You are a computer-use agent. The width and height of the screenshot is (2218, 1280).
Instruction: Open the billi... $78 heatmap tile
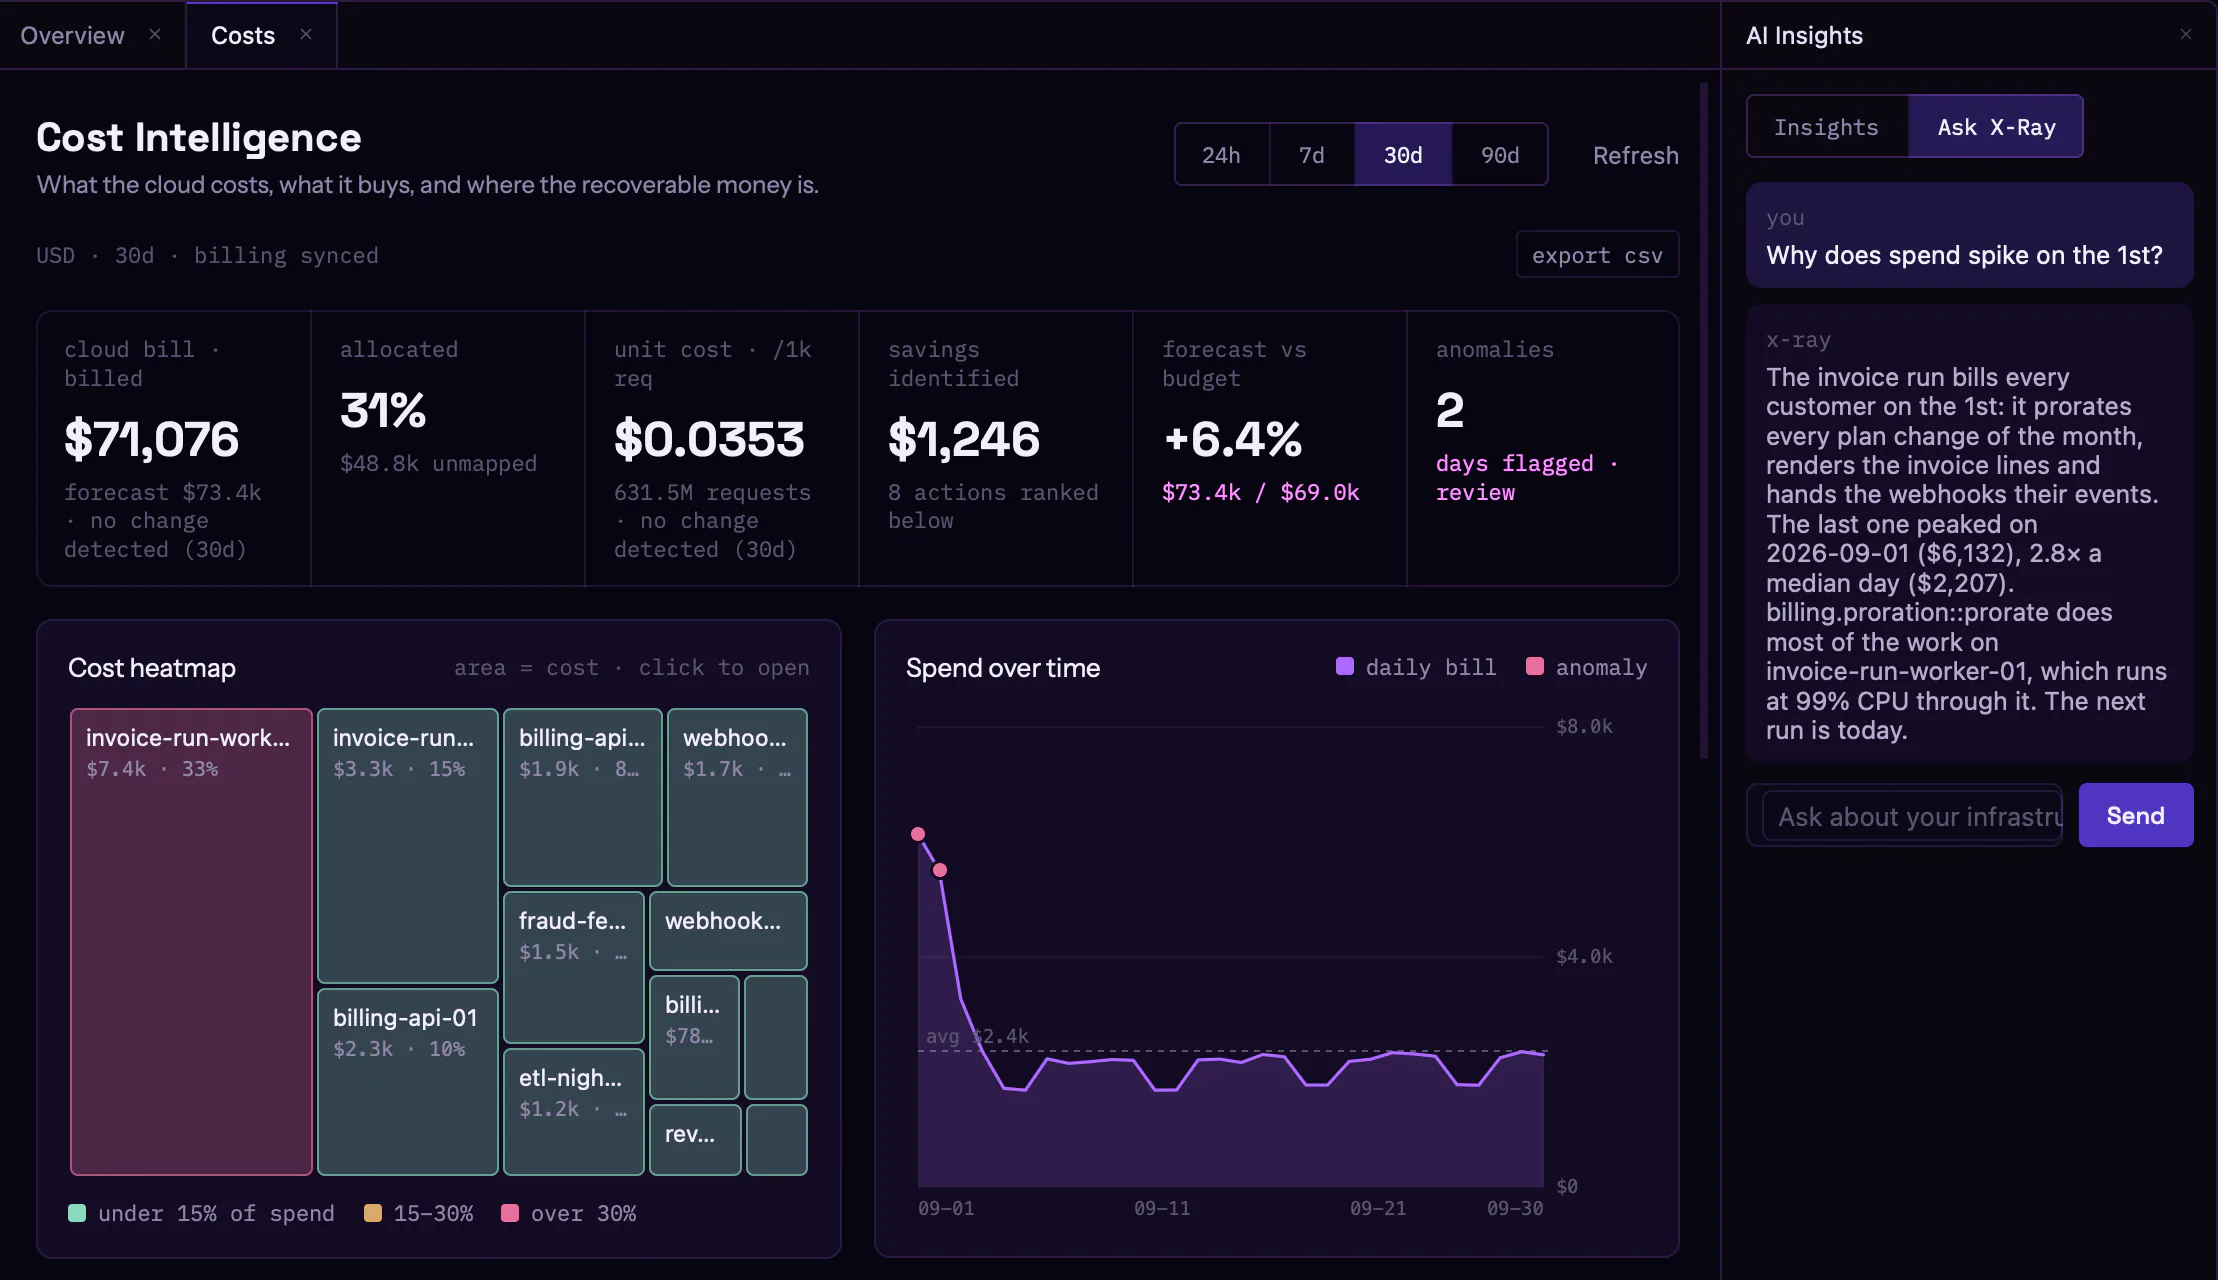coord(694,1037)
